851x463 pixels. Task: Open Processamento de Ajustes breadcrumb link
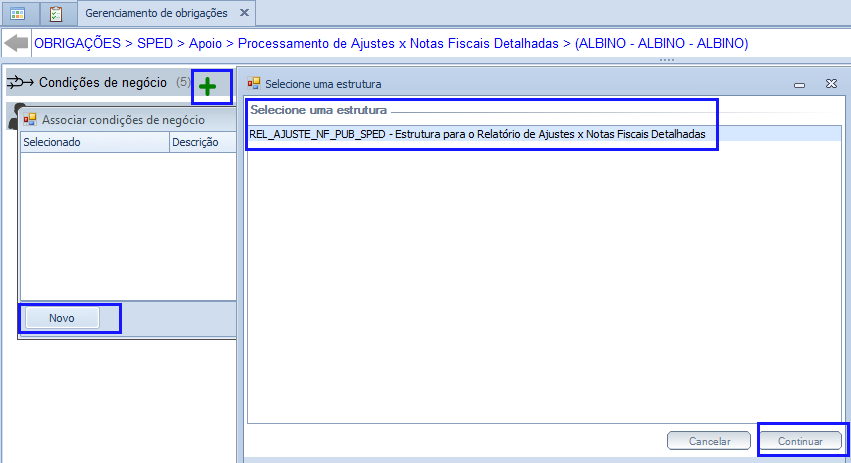point(398,43)
